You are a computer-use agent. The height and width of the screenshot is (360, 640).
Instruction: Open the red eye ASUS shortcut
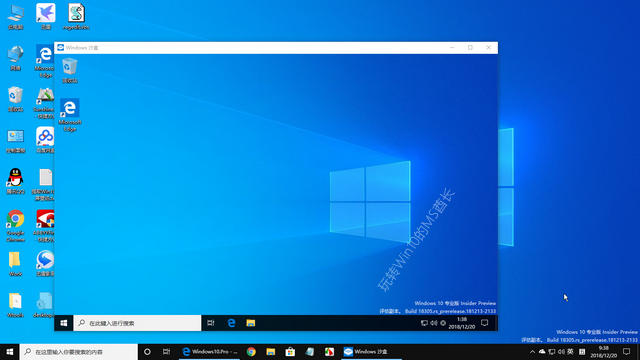(45, 226)
